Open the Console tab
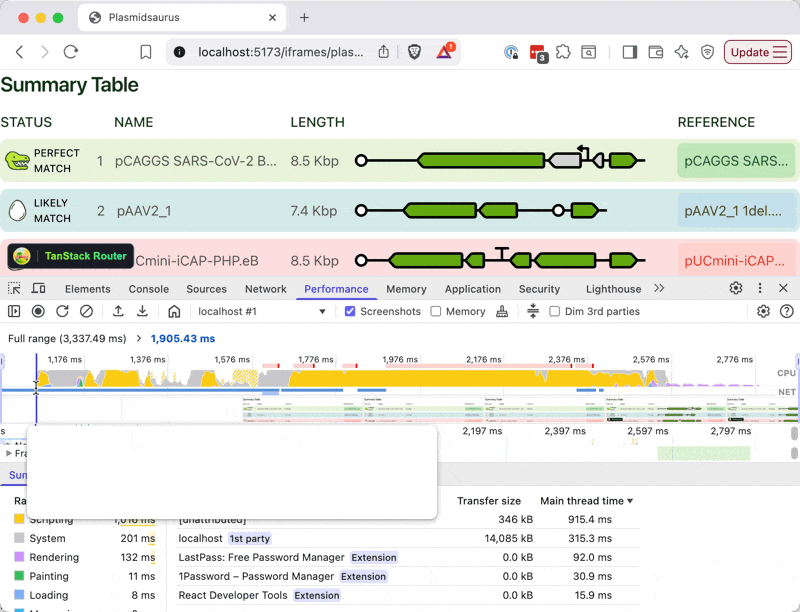Image resolution: width=800 pixels, height=612 pixels. tap(148, 289)
